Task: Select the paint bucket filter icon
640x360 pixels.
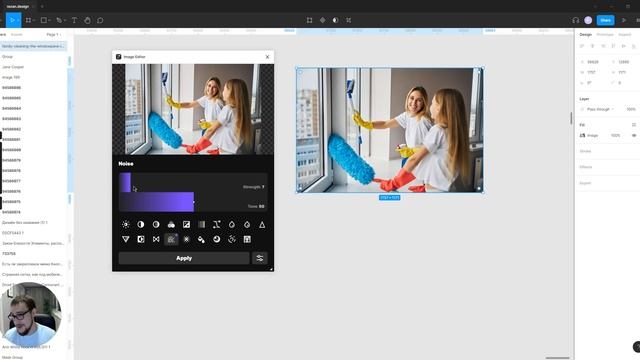Action: pos(201,239)
